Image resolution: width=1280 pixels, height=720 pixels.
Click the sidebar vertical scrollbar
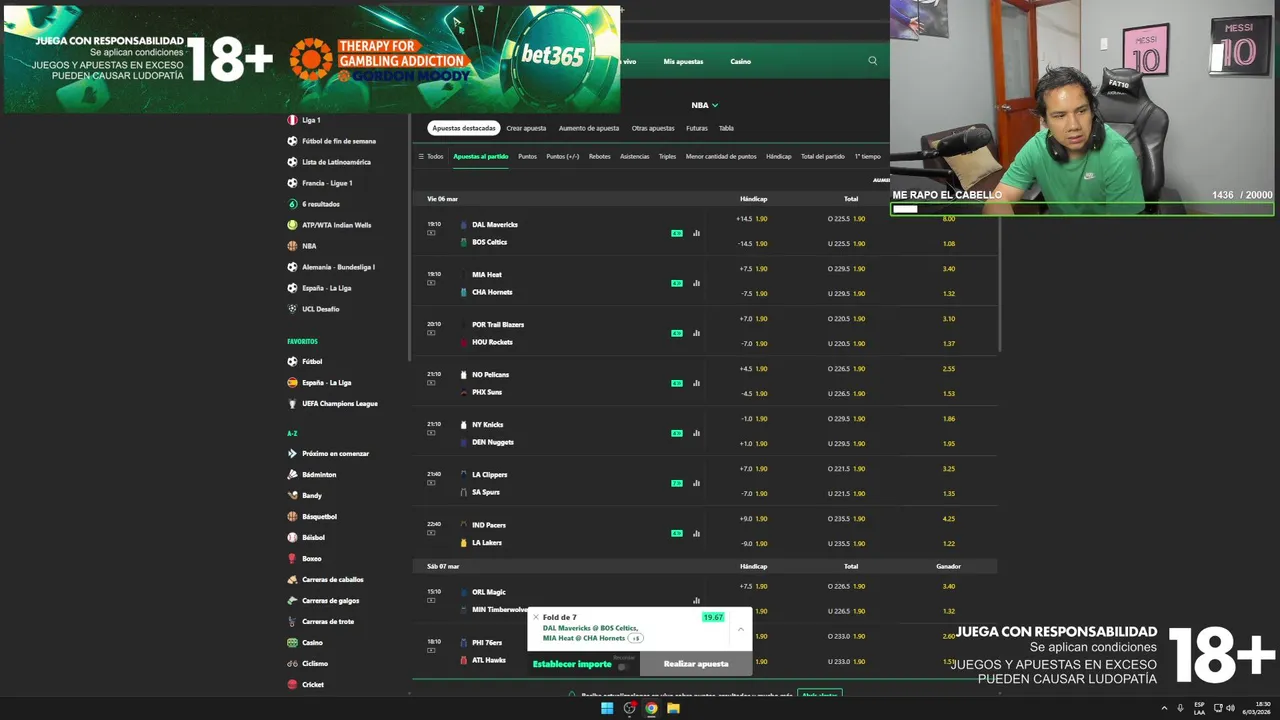[407, 238]
